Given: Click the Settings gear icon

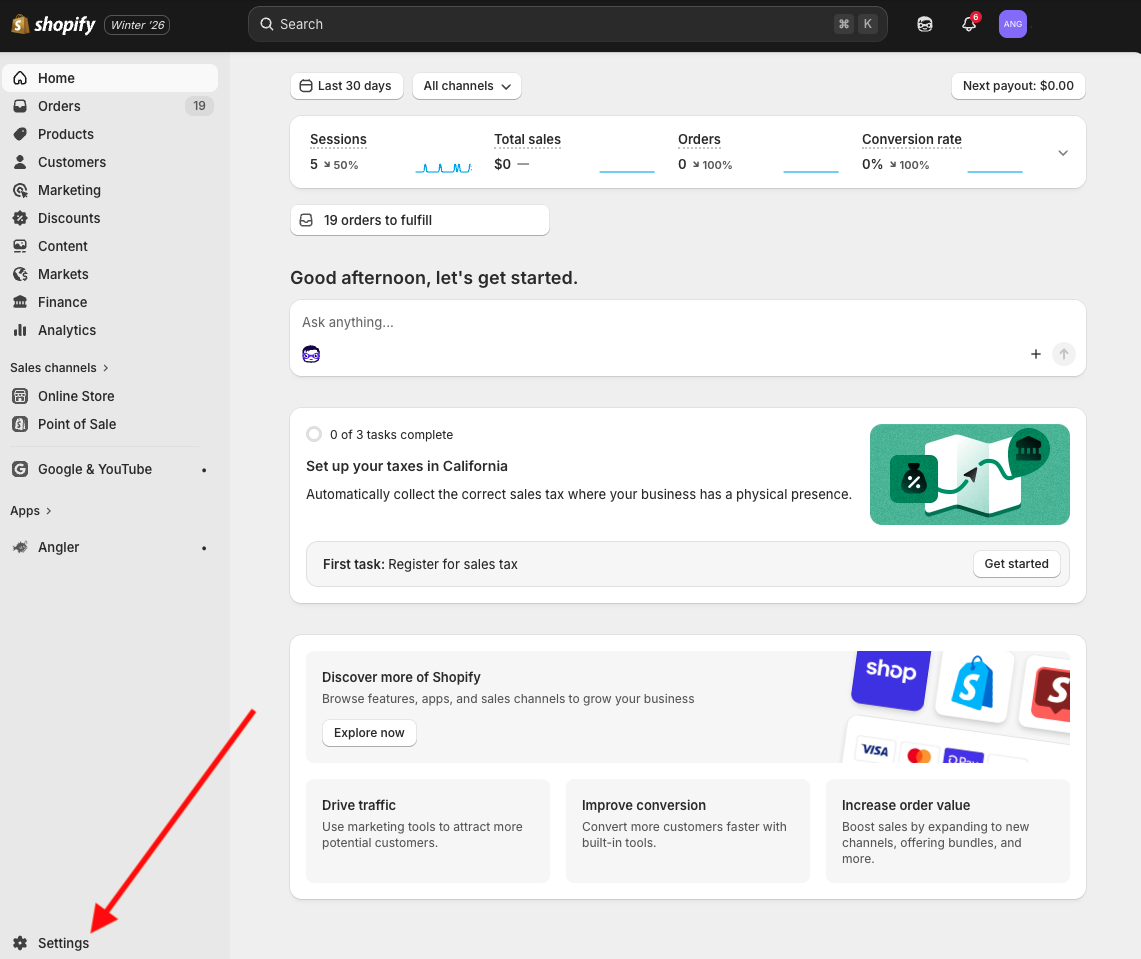Looking at the screenshot, I should coord(20,943).
